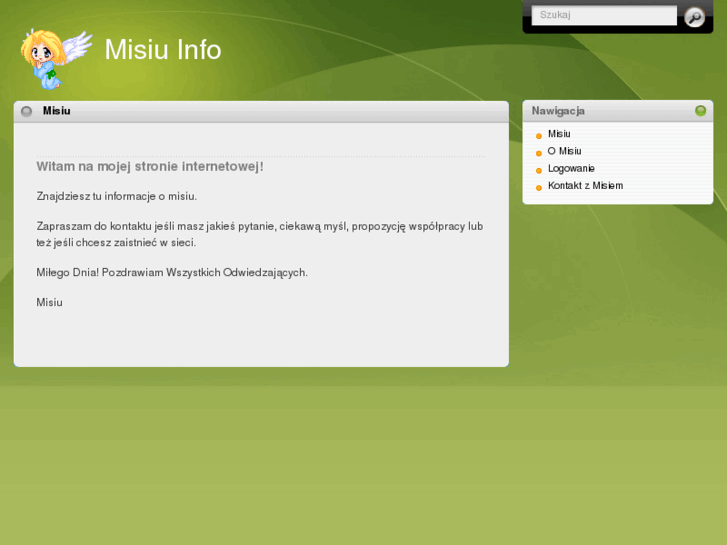727x545 pixels.
Task: Click the green circle icon in Nawigacja header
Action: [x=700, y=110]
